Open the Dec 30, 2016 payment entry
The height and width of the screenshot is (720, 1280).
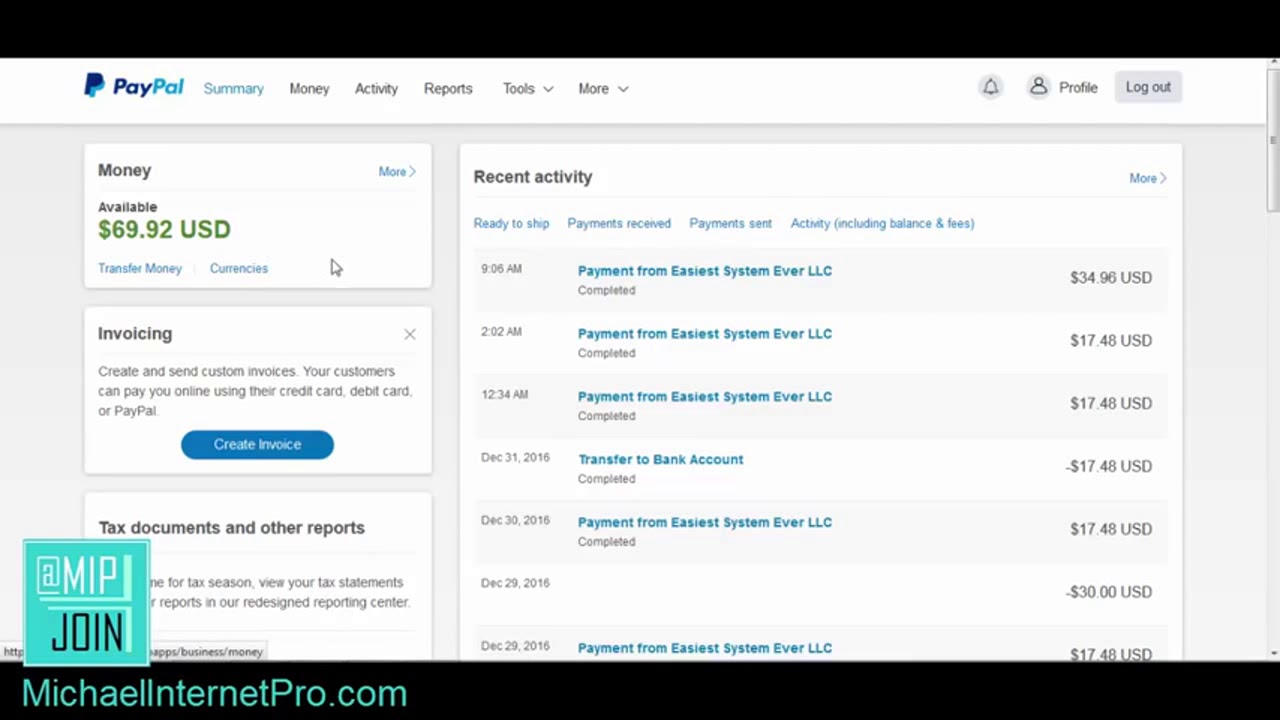[705, 522]
